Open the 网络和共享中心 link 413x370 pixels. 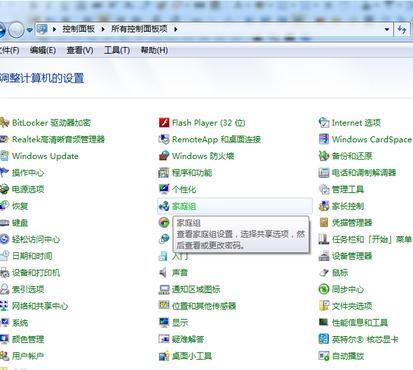40,306
